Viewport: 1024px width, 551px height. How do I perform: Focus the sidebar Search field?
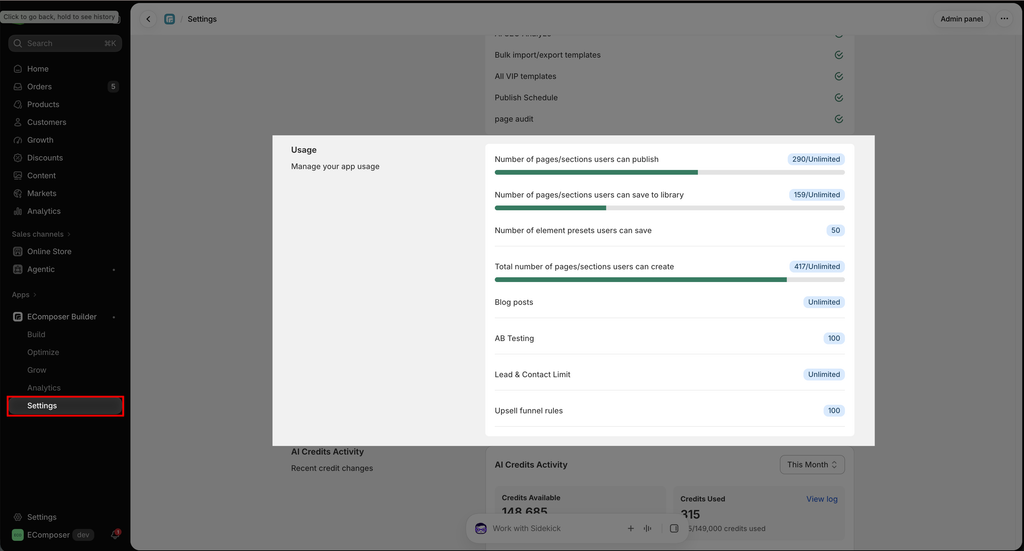[x=65, y=43]
